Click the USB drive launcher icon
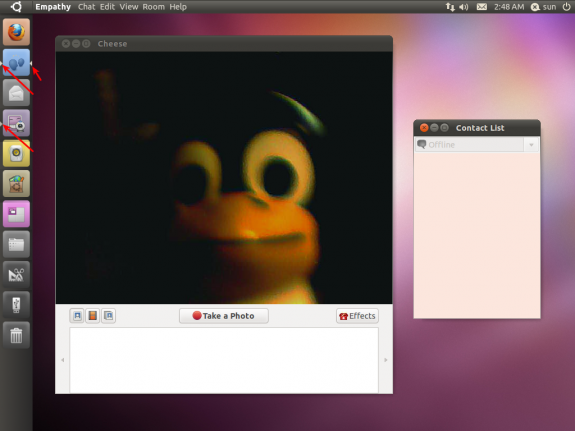The width and height of the screenshot is (575, 431). point(17,305)
